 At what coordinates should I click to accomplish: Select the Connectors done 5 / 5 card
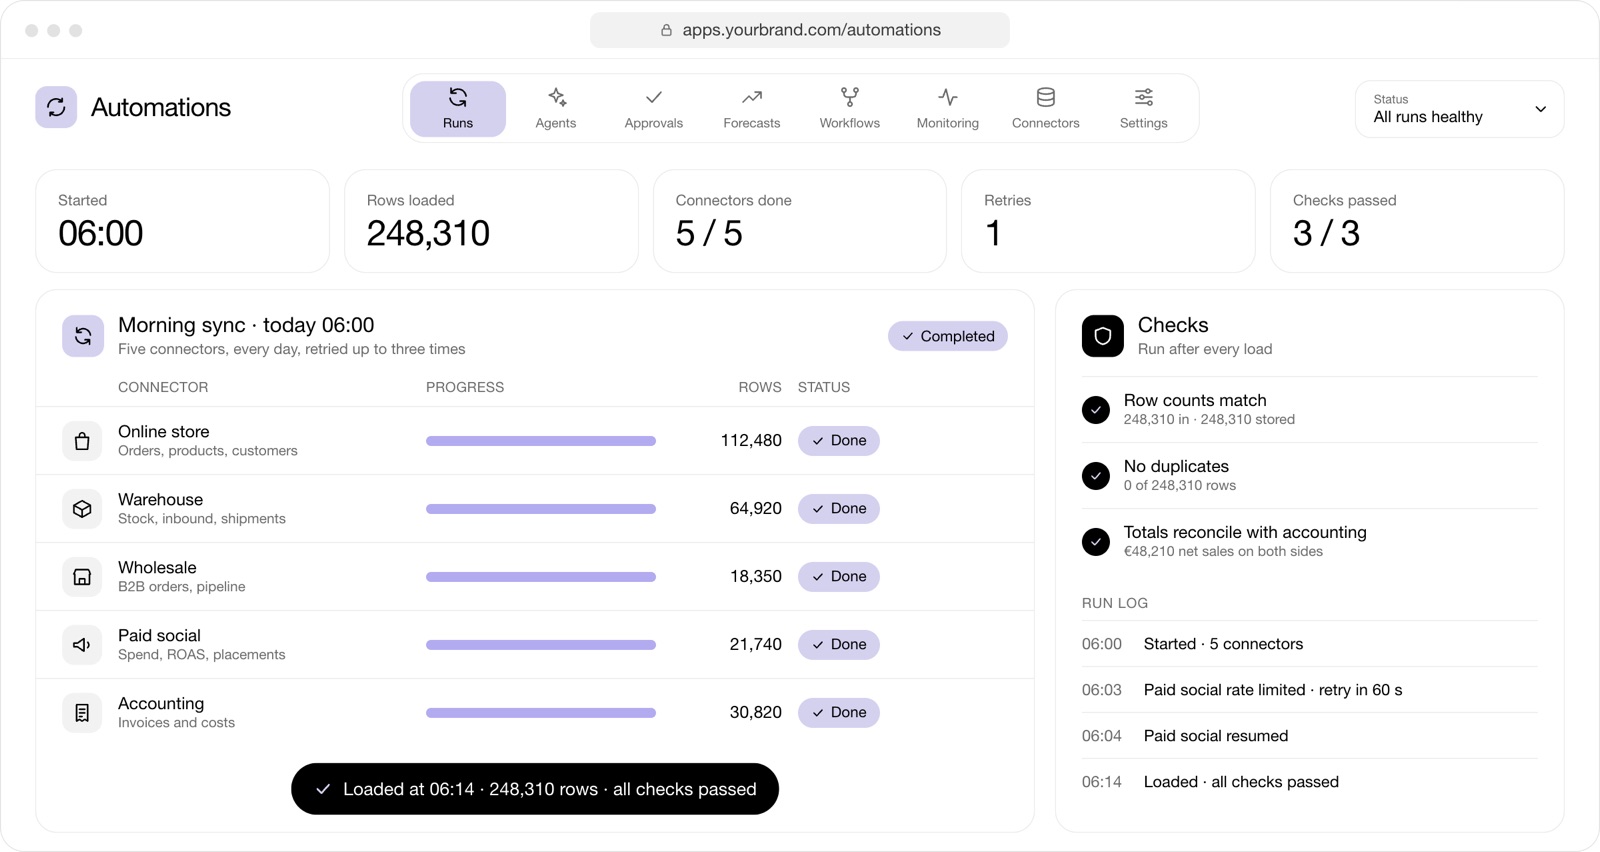pyautogui.click(x=800, y=221)
